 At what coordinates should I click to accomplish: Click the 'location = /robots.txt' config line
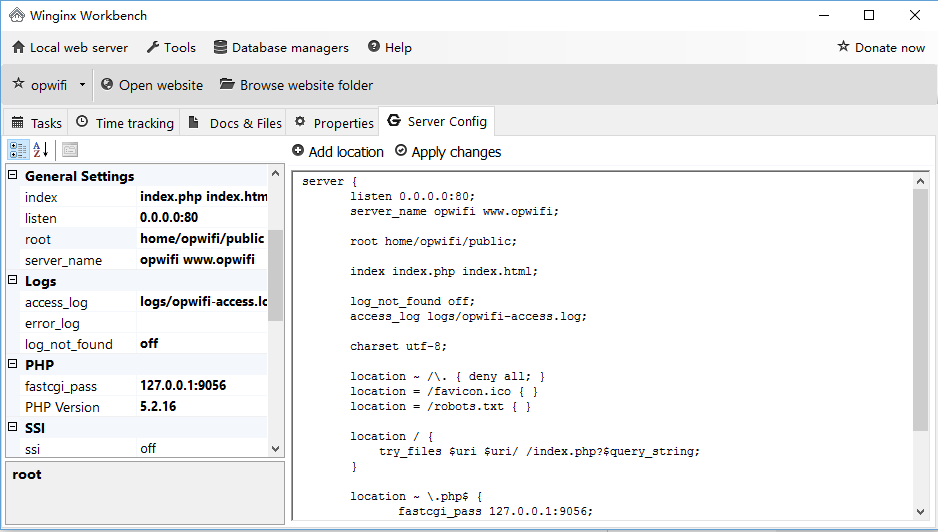point(440,406)
